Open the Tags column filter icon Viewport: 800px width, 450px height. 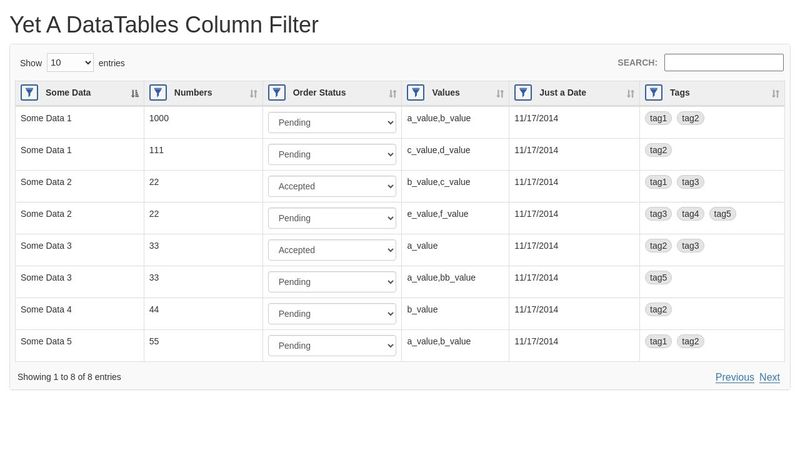[x=654, y=93]
